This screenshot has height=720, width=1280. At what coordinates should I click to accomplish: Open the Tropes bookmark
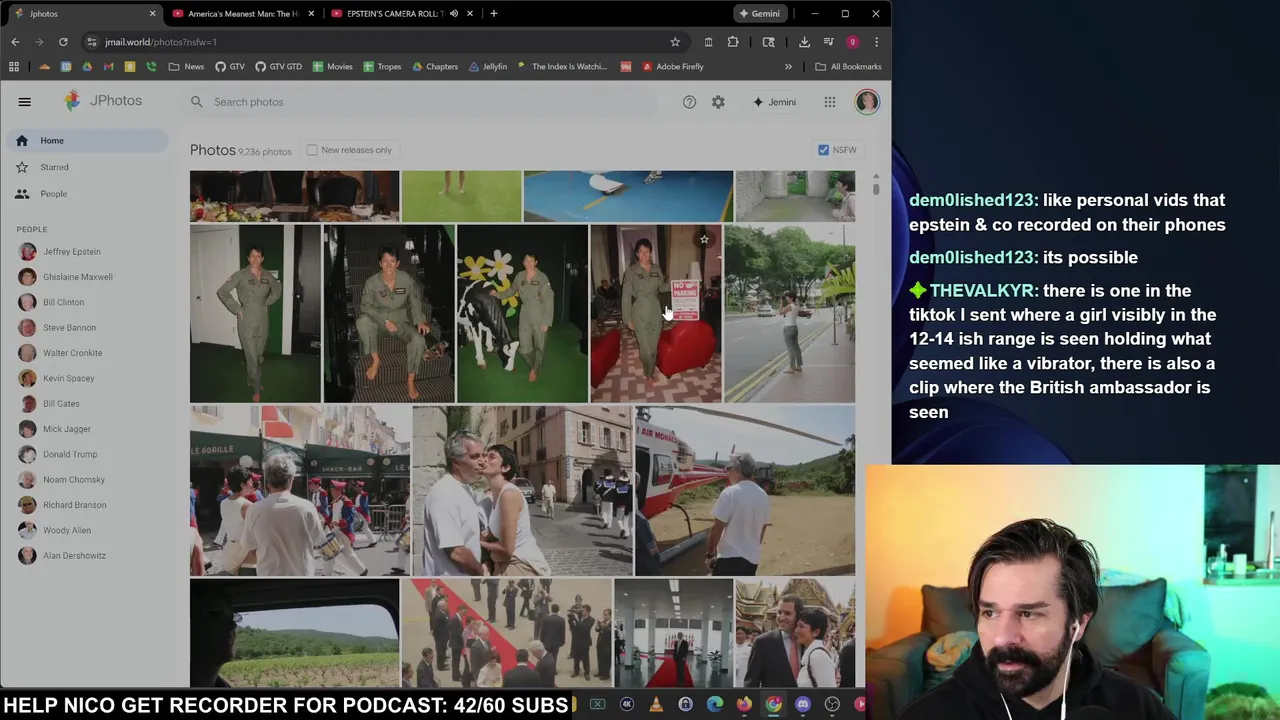tap(382, 67)
